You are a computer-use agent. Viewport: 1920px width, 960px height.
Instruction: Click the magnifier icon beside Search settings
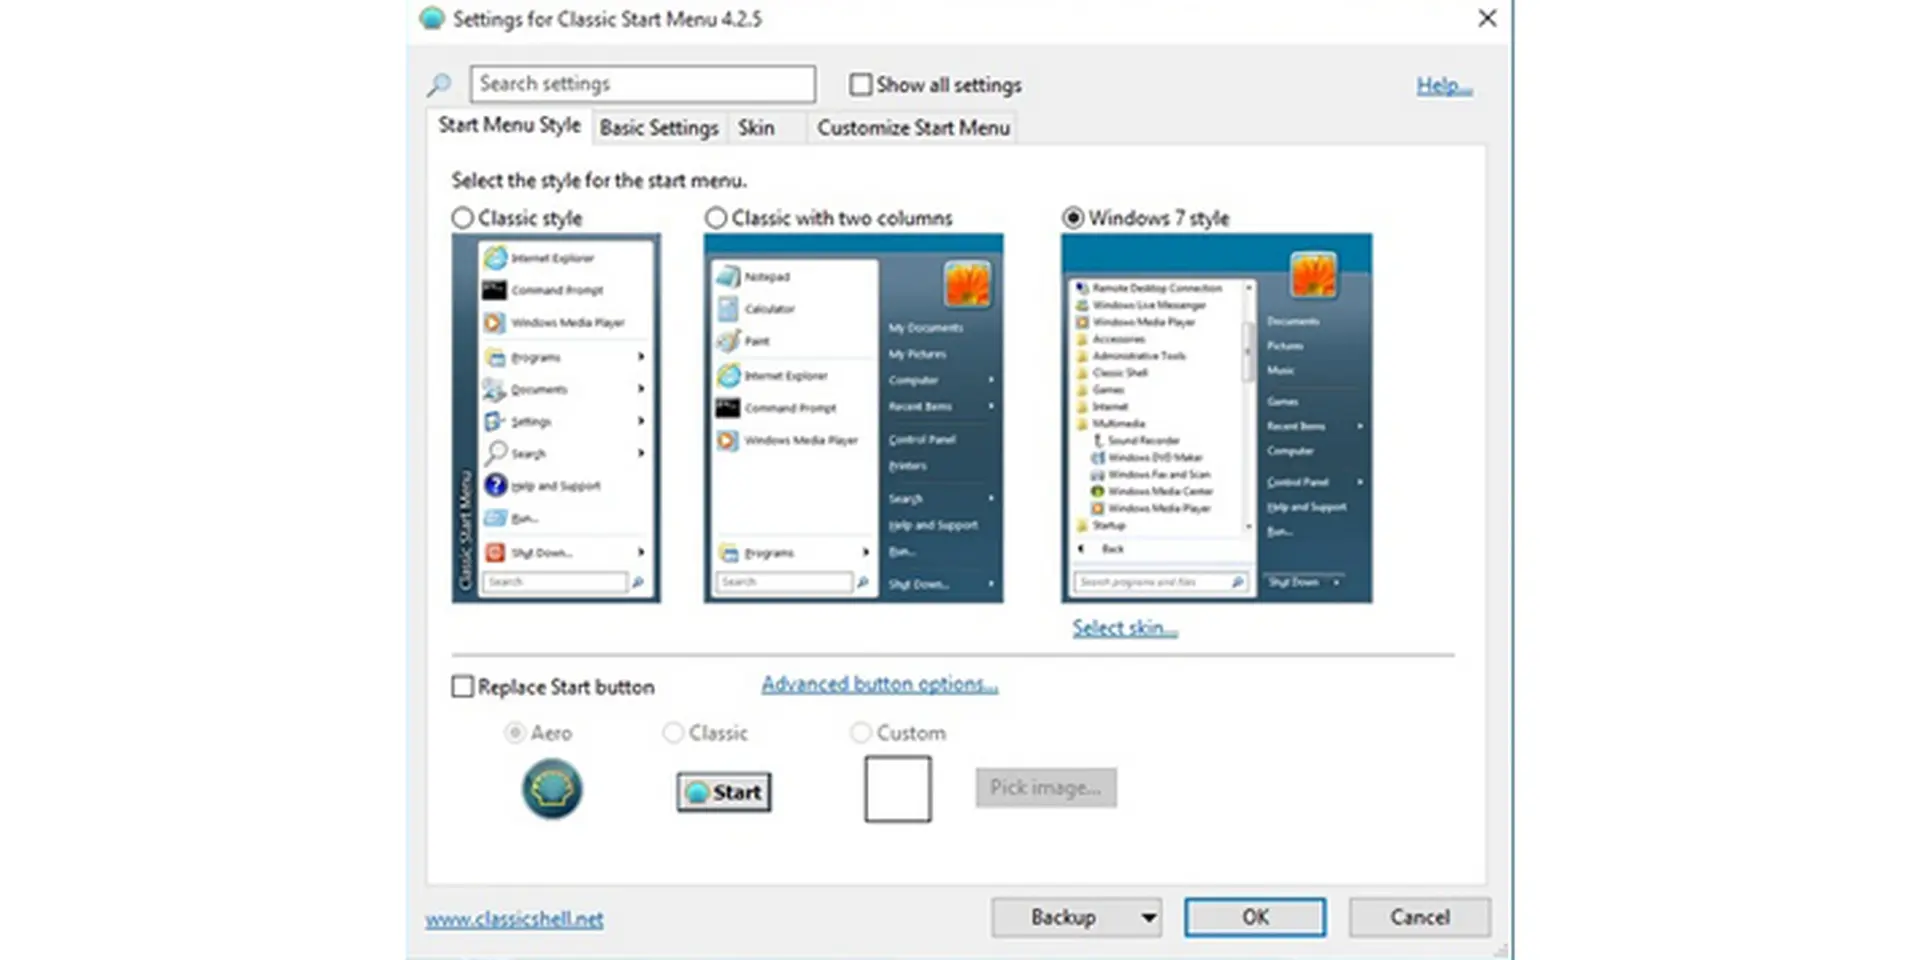(x=439, y=85)
